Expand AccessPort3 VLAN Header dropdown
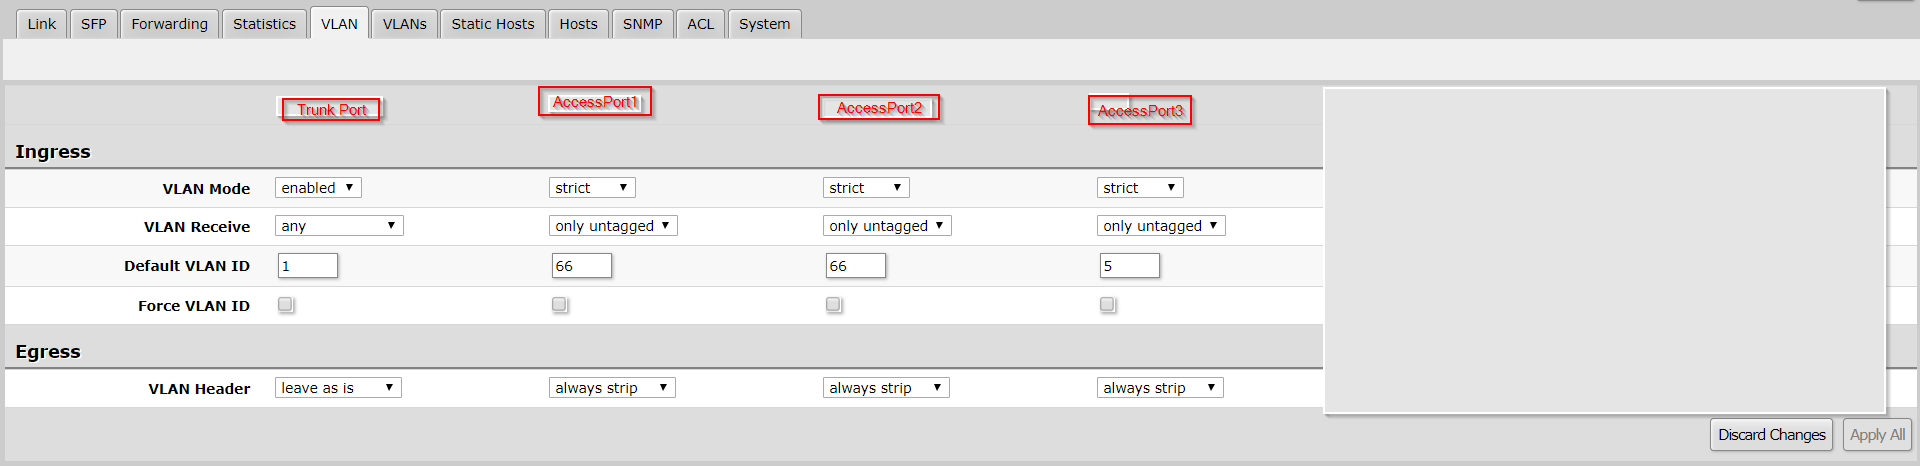This screenshot has height=466, width=1920. click(1160, 388)
